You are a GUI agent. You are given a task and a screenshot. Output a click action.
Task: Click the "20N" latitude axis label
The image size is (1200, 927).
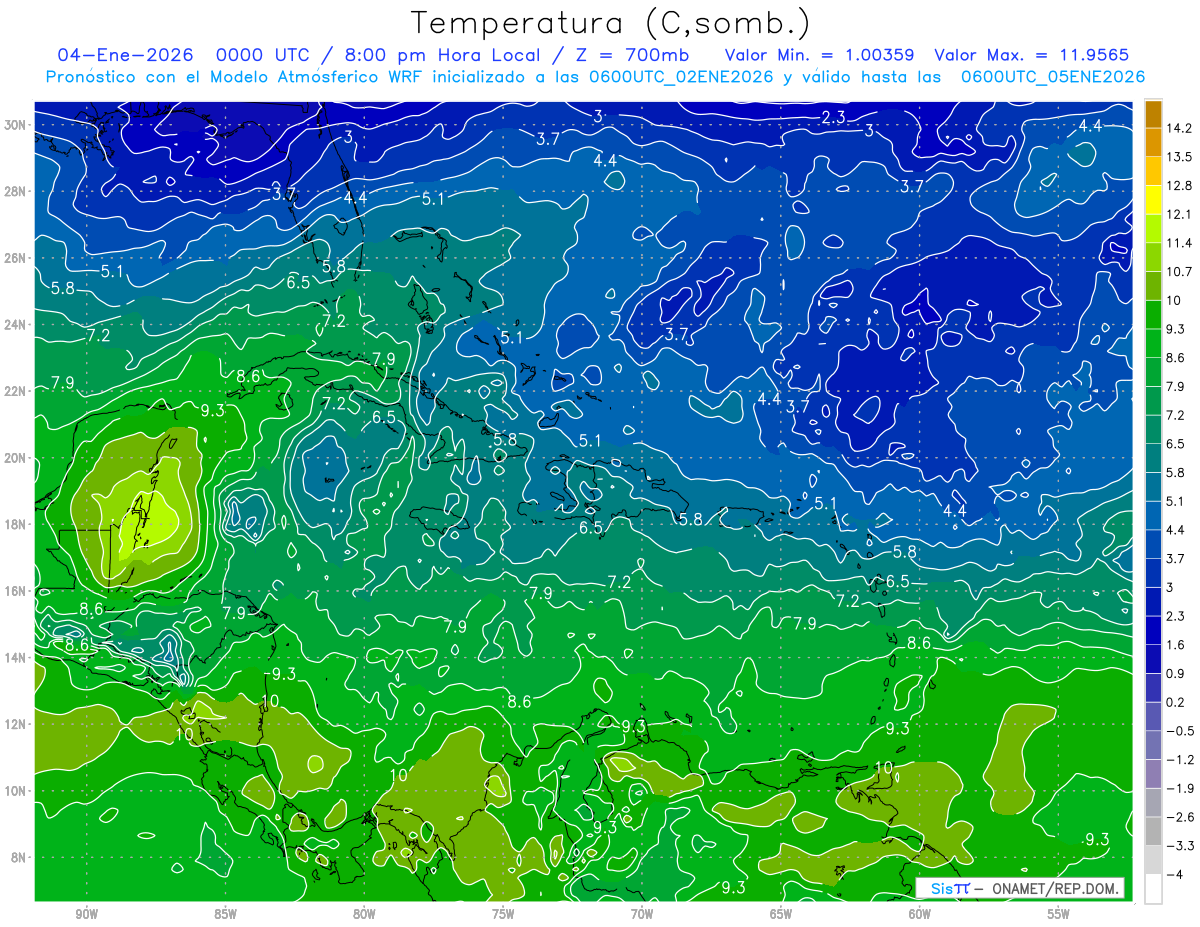click(x=16, y=458)
